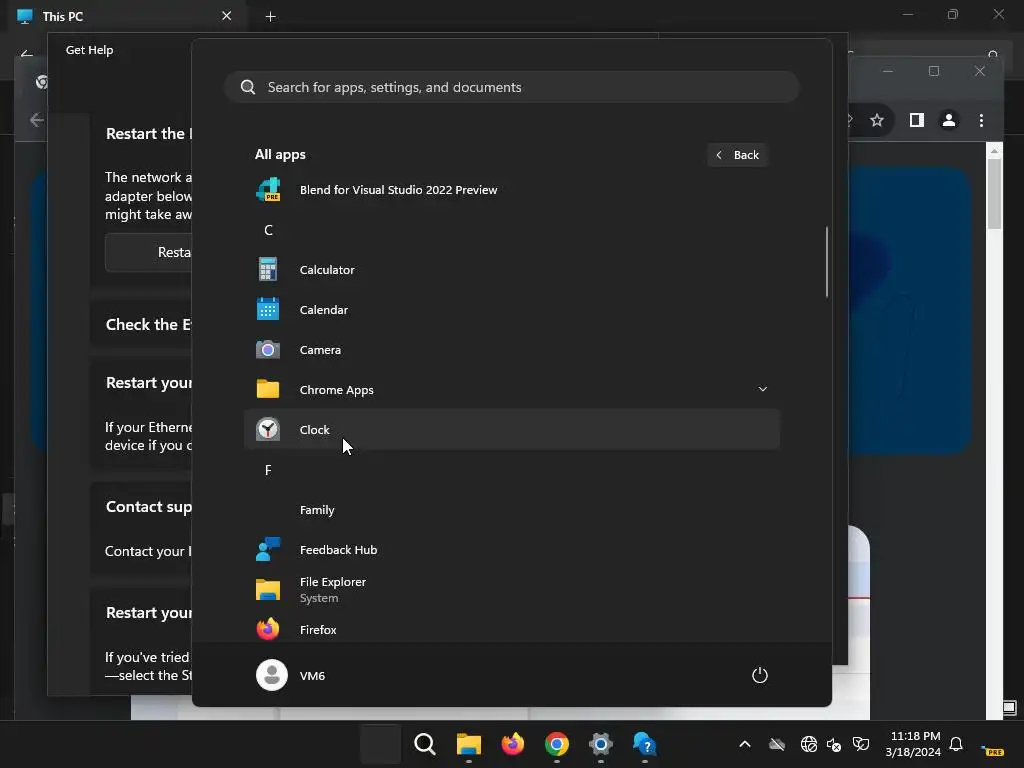Screen dimensions: 1024x768
Task: Click the Start menu search field
Action: tap(512, 87)
